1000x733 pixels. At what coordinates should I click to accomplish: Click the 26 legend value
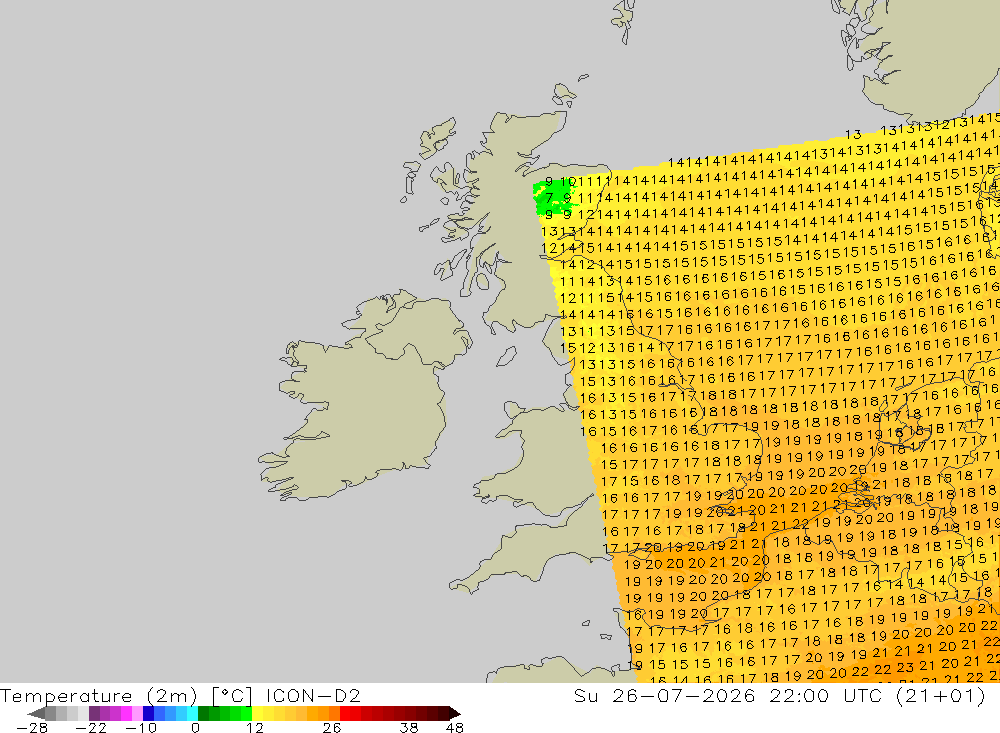tap(332, 727)
